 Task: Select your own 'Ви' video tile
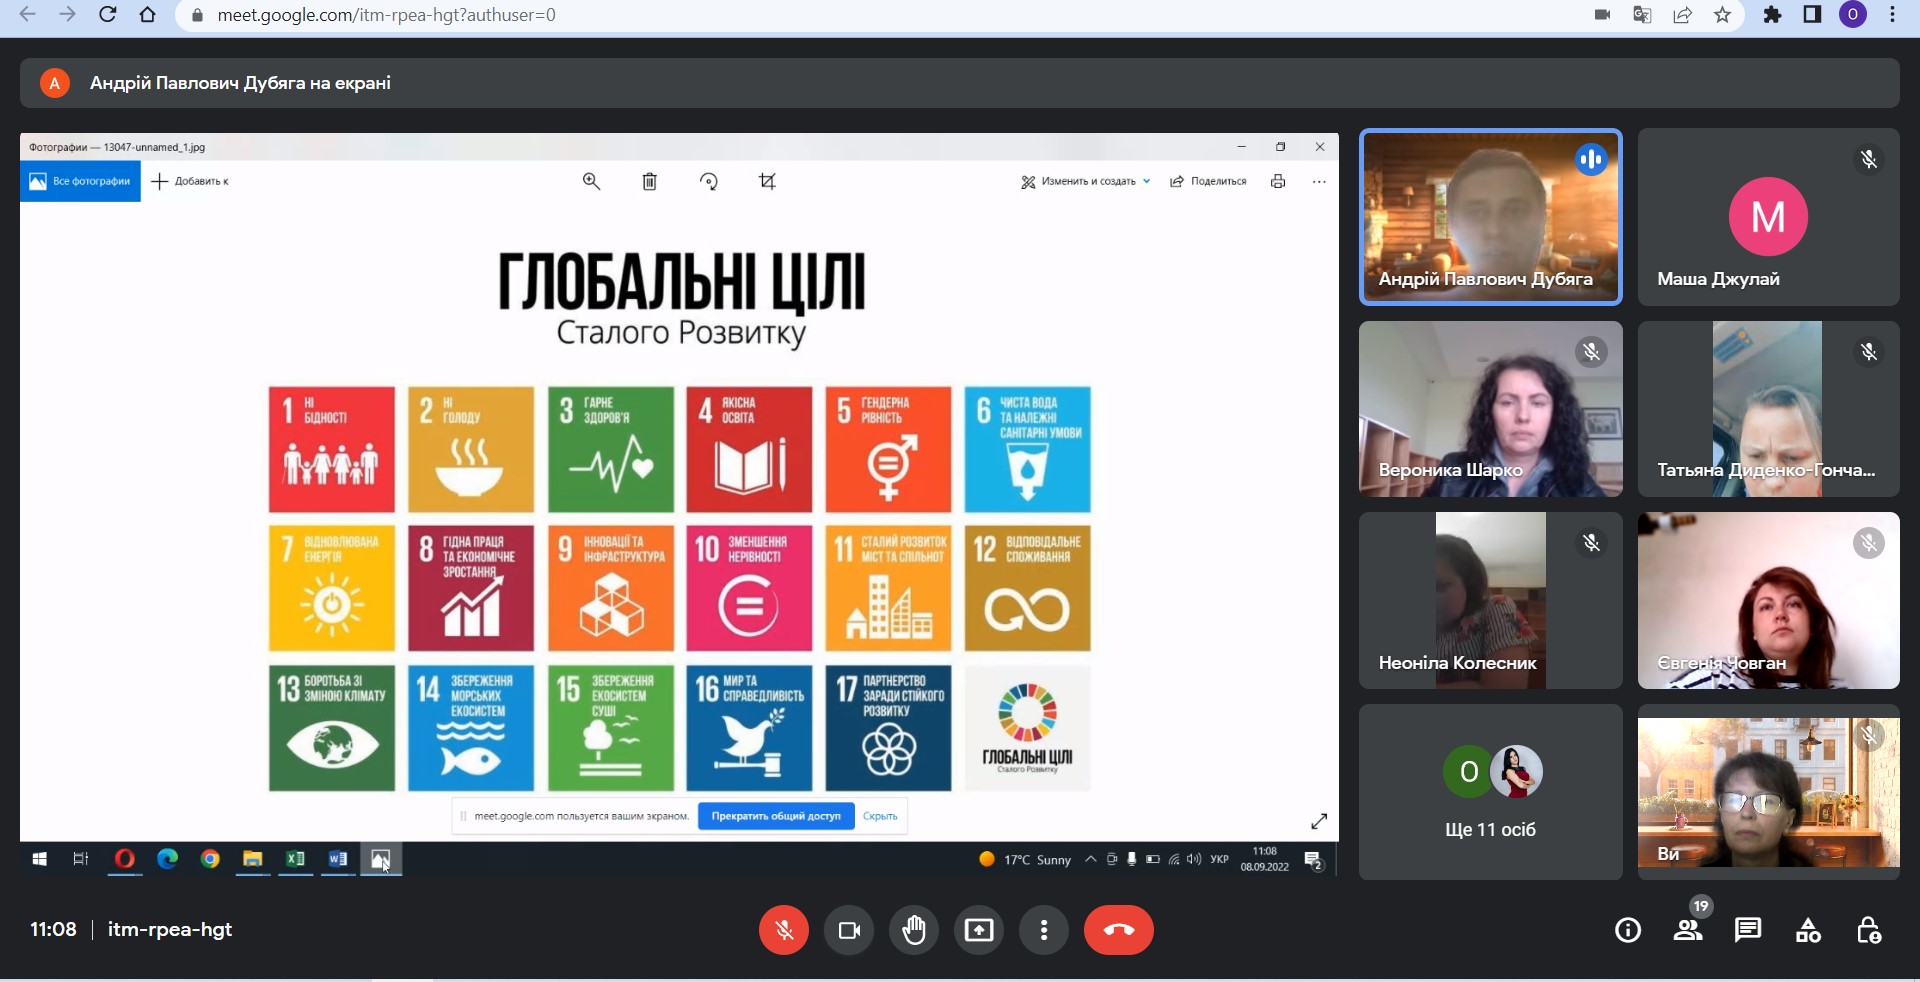[x=1768, y=792]
